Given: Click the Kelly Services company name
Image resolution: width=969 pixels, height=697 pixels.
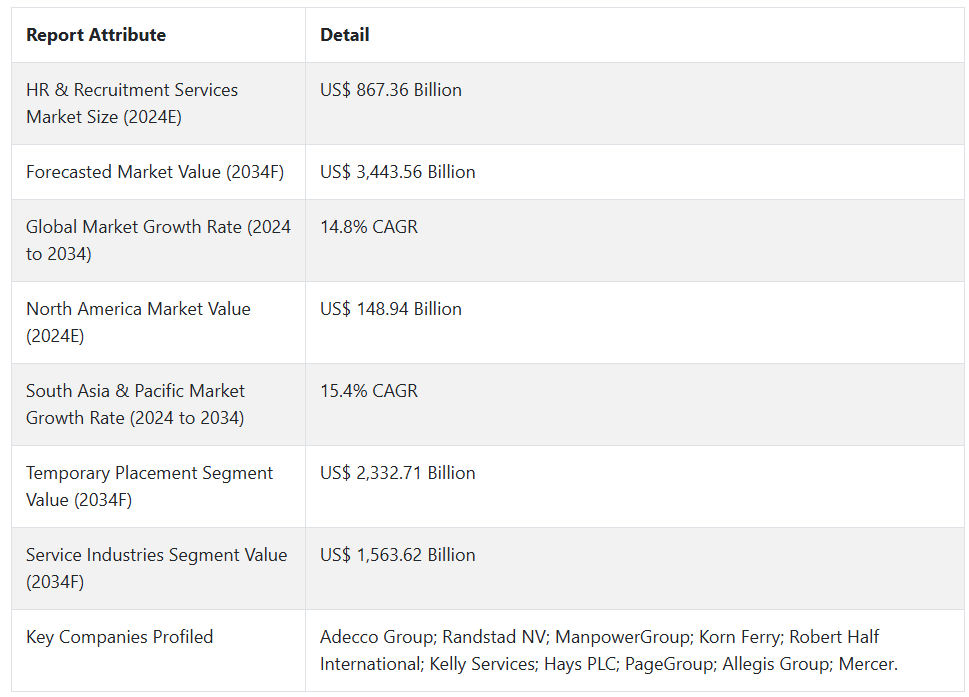Looking at the screenshot, I should [483, 664].
